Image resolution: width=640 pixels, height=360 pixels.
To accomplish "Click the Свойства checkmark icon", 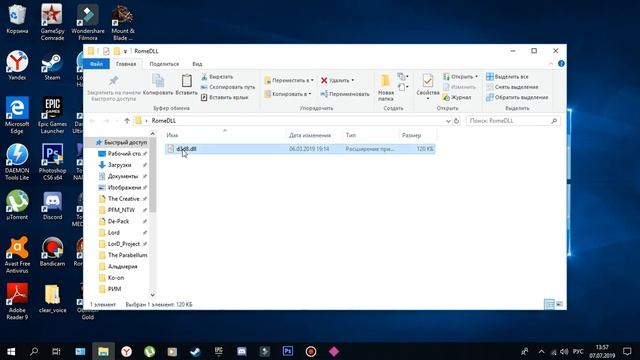I will [428, 81].
